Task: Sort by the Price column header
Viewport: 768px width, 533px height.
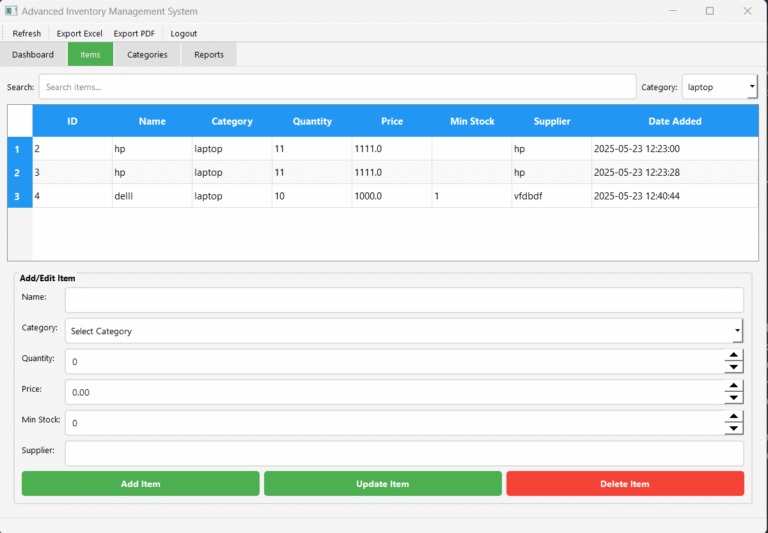Action: pos(392,121)
